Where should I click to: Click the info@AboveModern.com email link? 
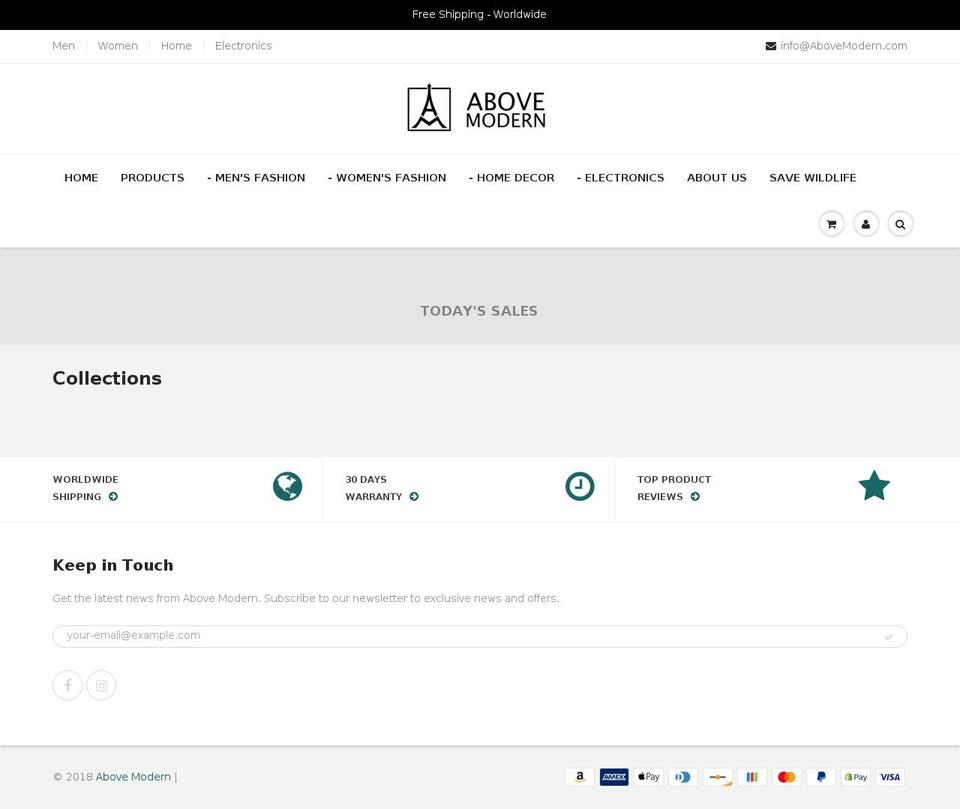coord(844,46)
